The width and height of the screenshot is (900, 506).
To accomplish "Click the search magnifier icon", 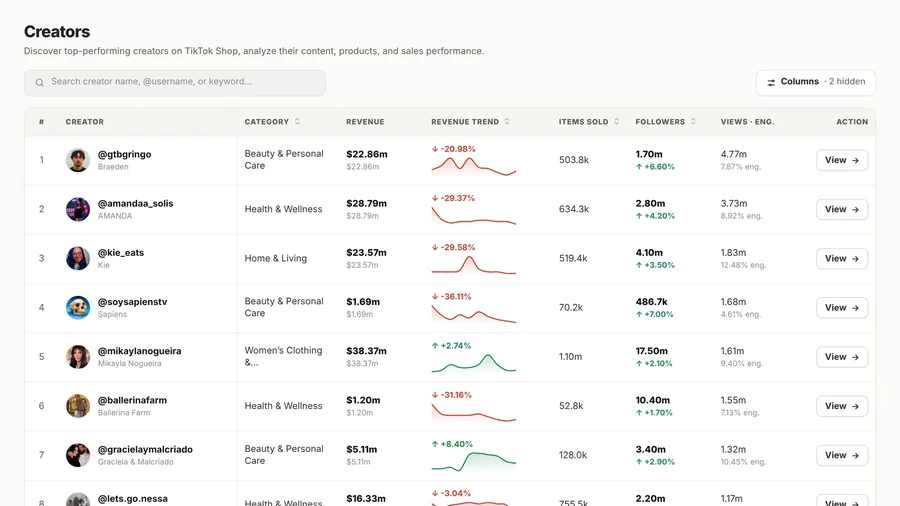I will click(40, 83).
